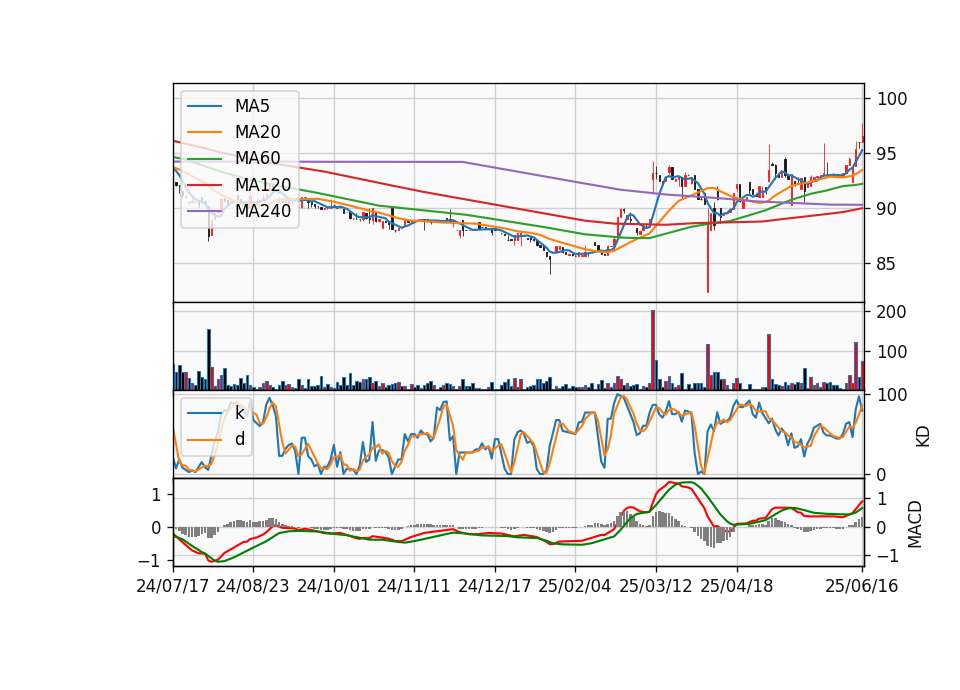Click the purple MA240 legend line sample
Image resolution: width=960 pixels, height=690 pixels.
pyautogui.click(x=204, y=211)
